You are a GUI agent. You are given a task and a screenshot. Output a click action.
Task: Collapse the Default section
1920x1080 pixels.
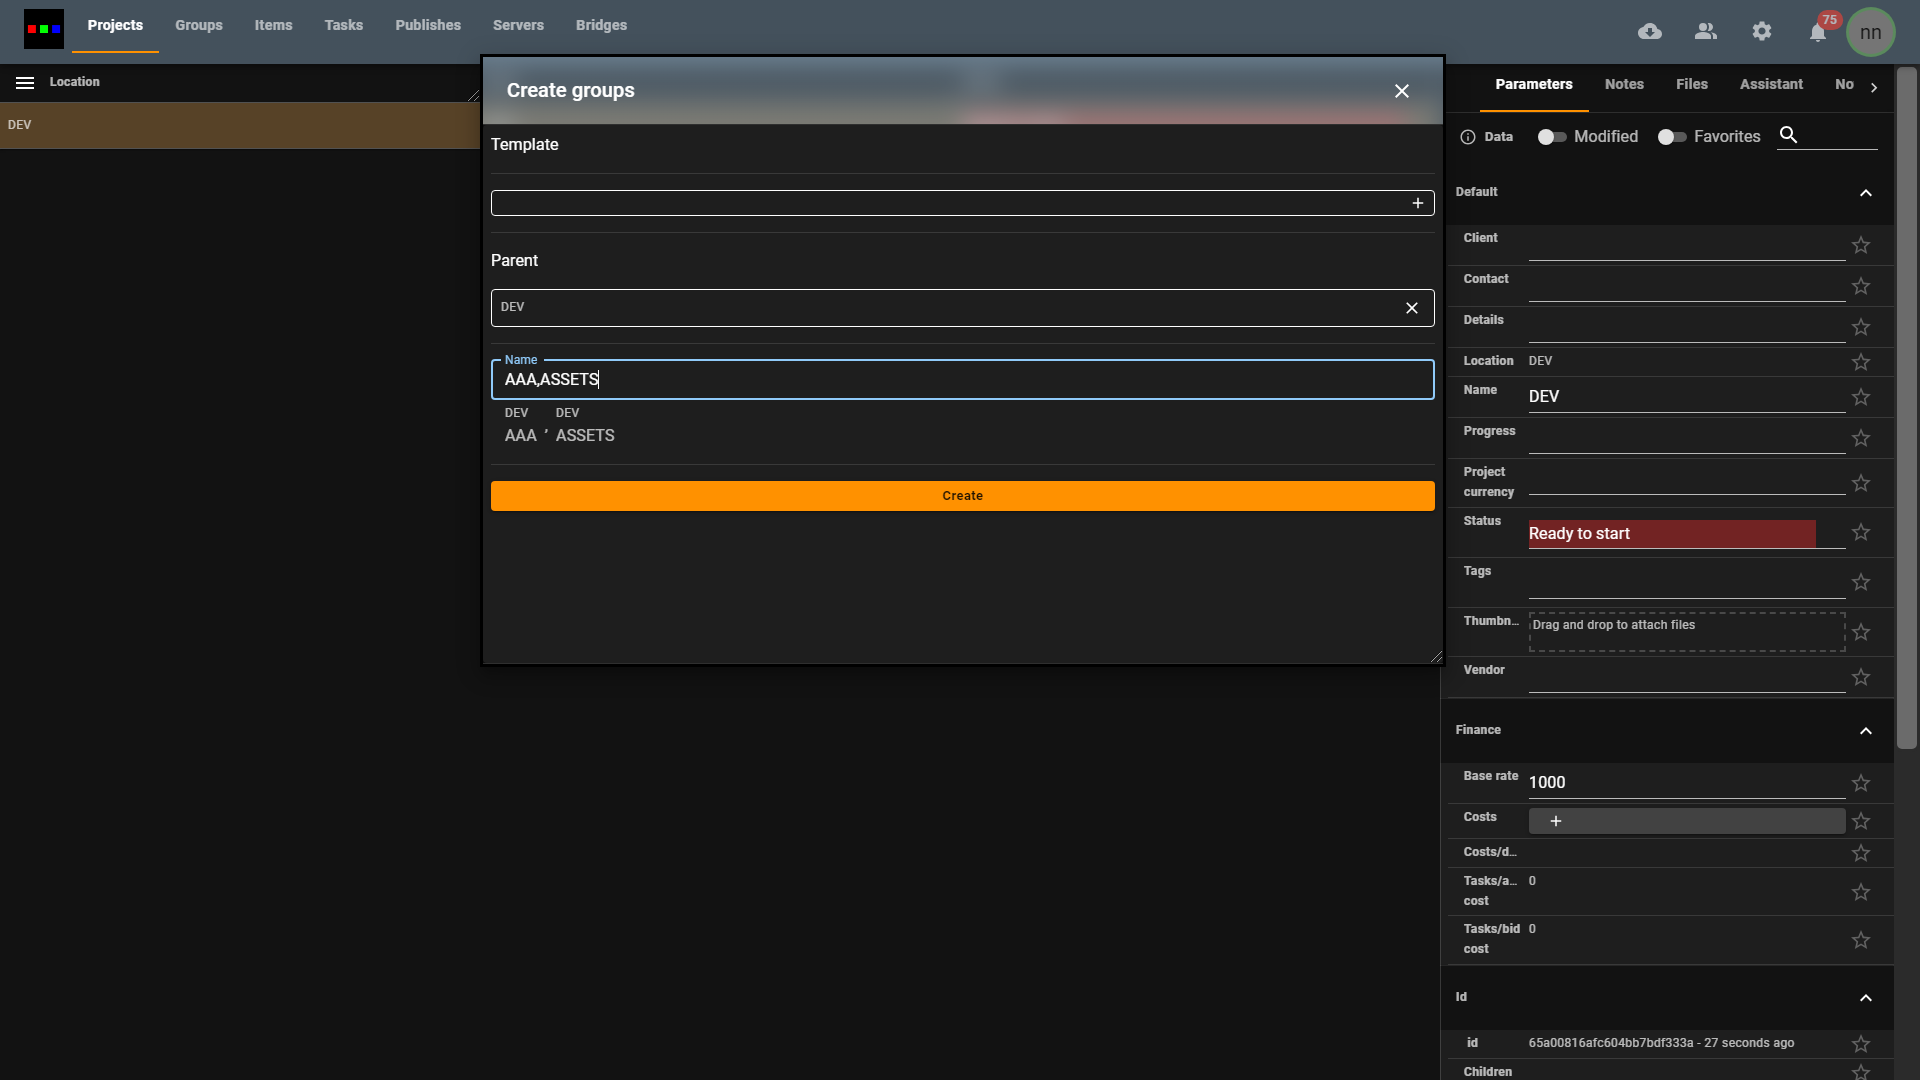tap(1865, 193)
